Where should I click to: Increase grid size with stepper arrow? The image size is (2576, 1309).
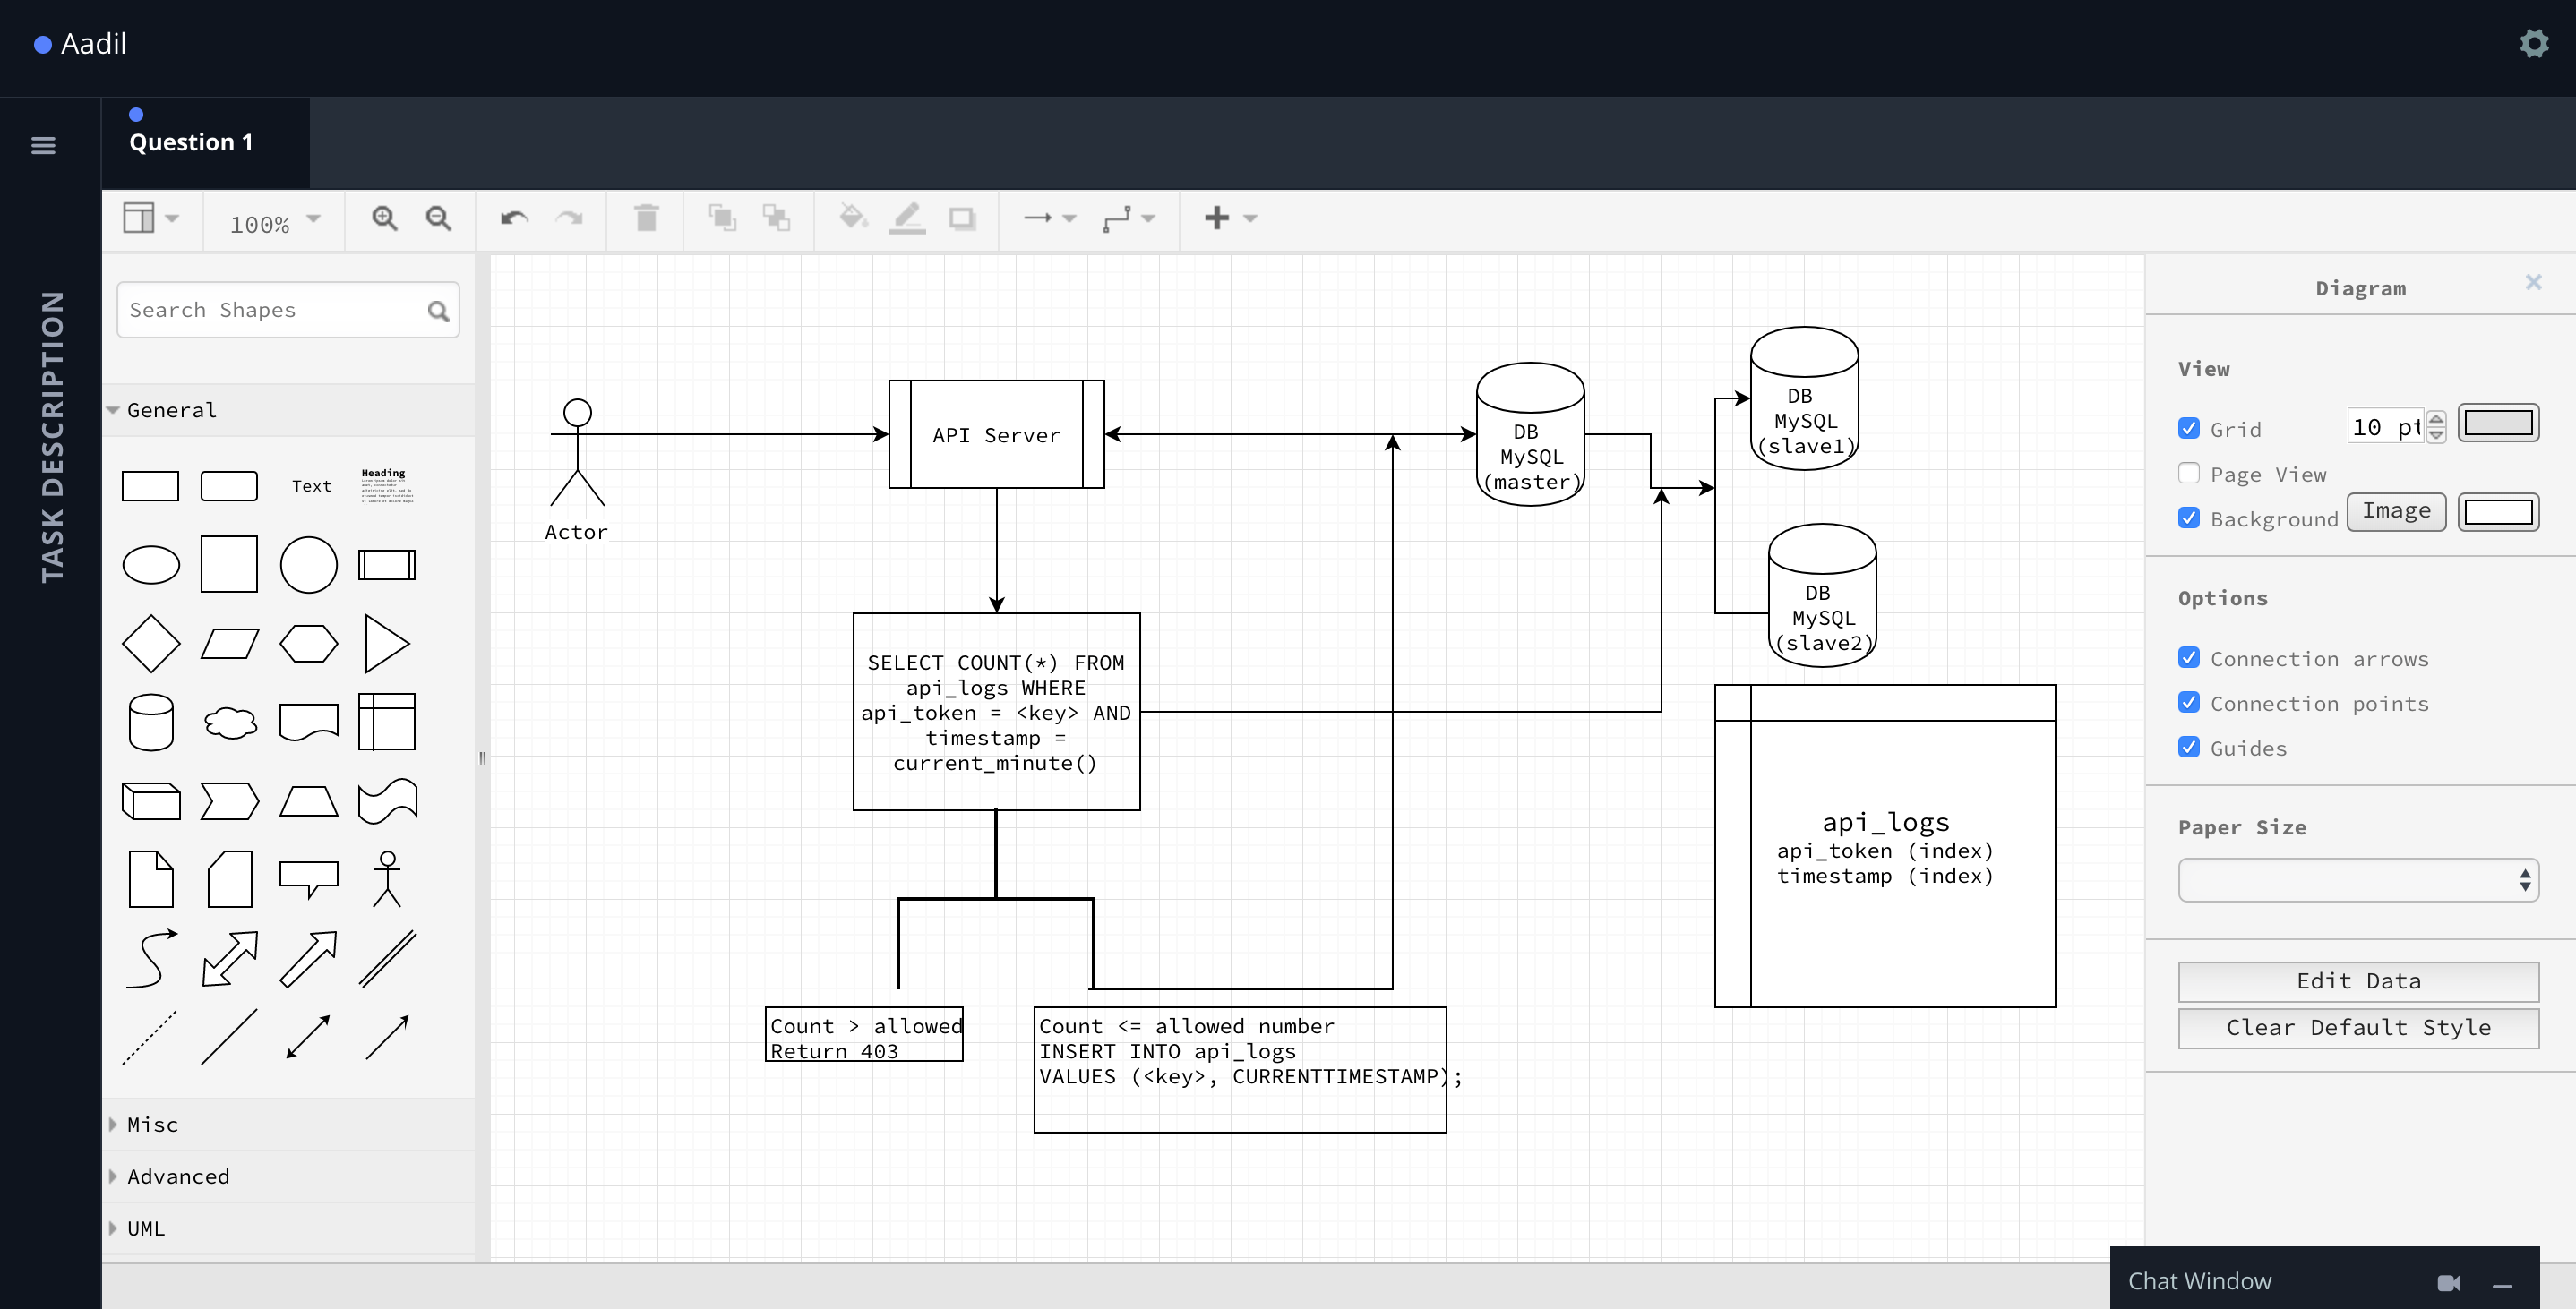coord(2435,419)
